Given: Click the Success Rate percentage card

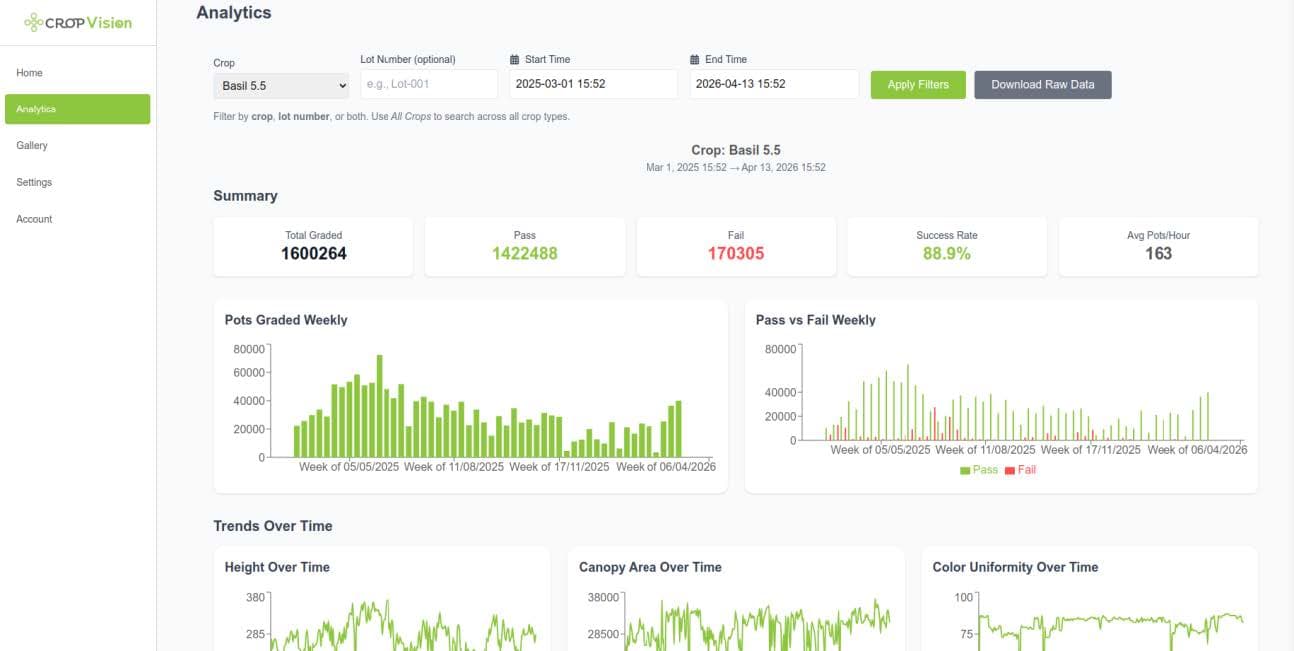Looking at the screenshot, I should coord(946,245).
